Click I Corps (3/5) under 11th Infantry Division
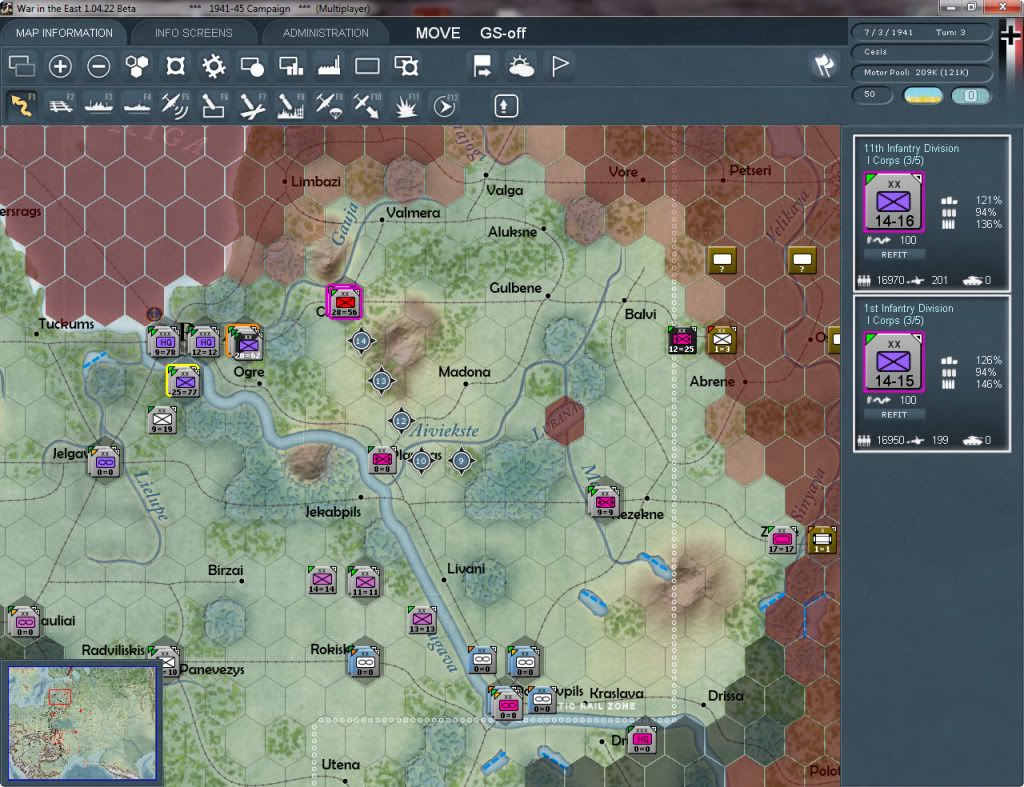Screen dimensions: 1024x787 [894, 161]
